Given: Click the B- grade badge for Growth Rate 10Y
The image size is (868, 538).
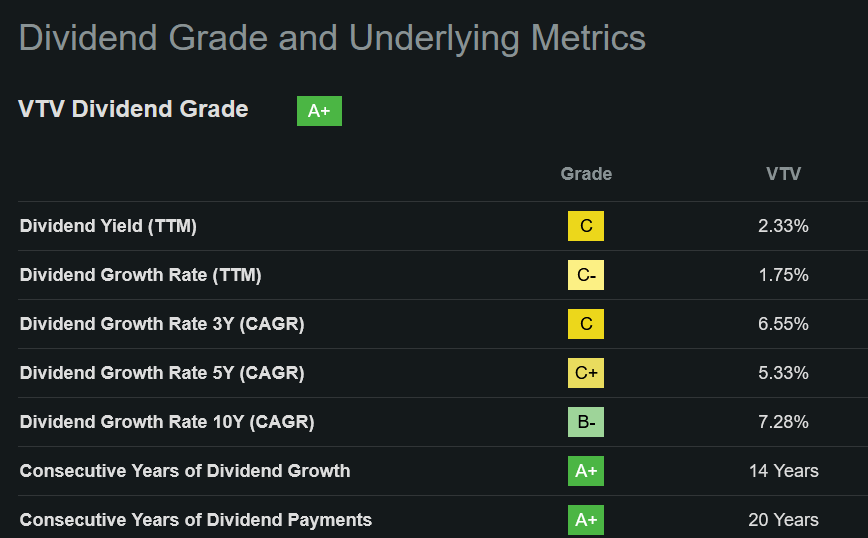Looking at the screenshot, I should [x=586, y=422].
